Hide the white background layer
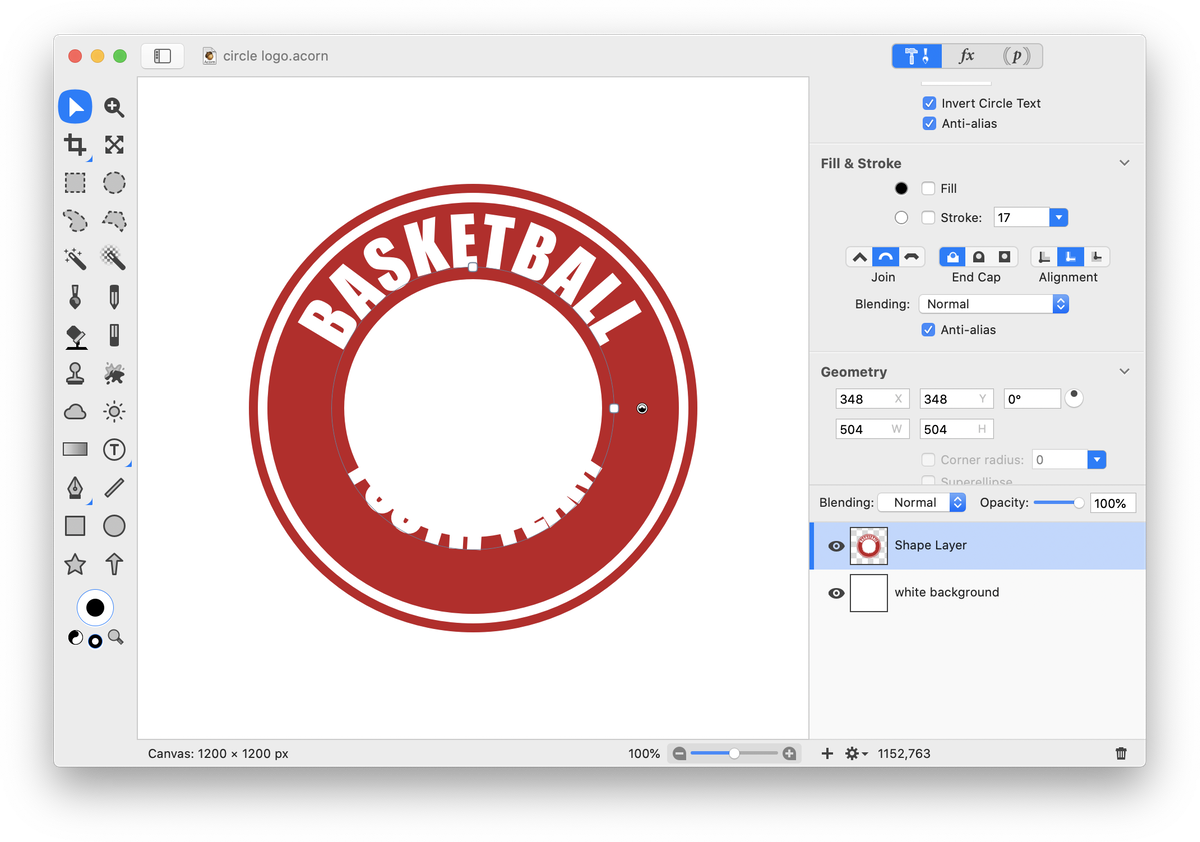 point(836,593)
